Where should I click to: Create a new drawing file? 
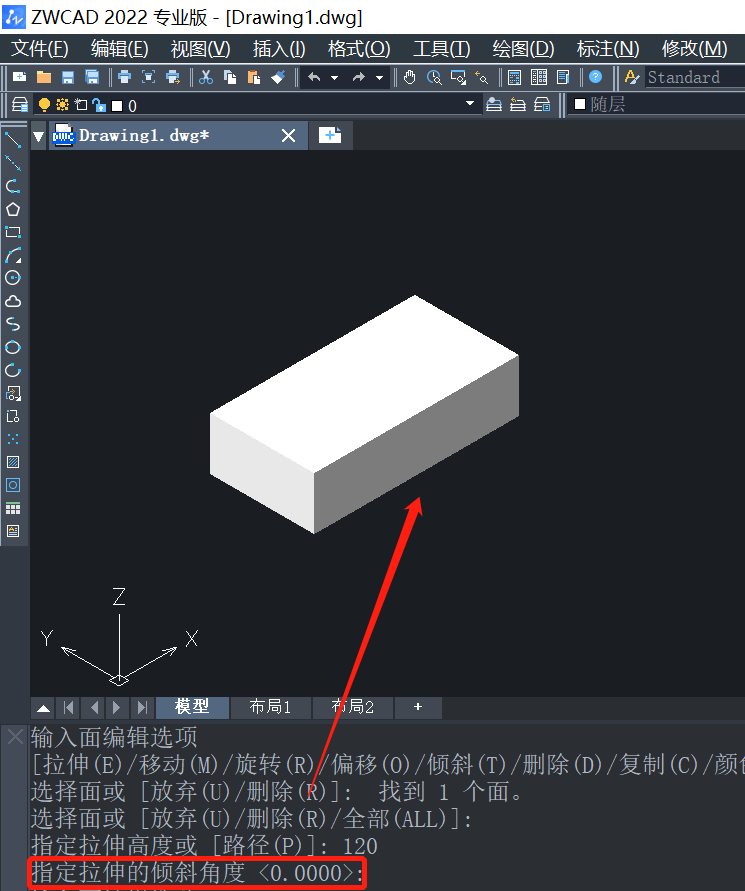[x=19, y=77]
